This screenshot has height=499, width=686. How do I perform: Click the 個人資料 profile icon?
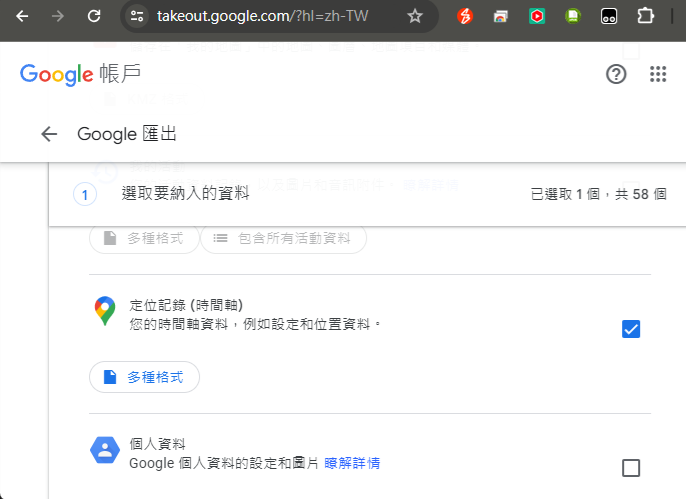pos(105,450)
